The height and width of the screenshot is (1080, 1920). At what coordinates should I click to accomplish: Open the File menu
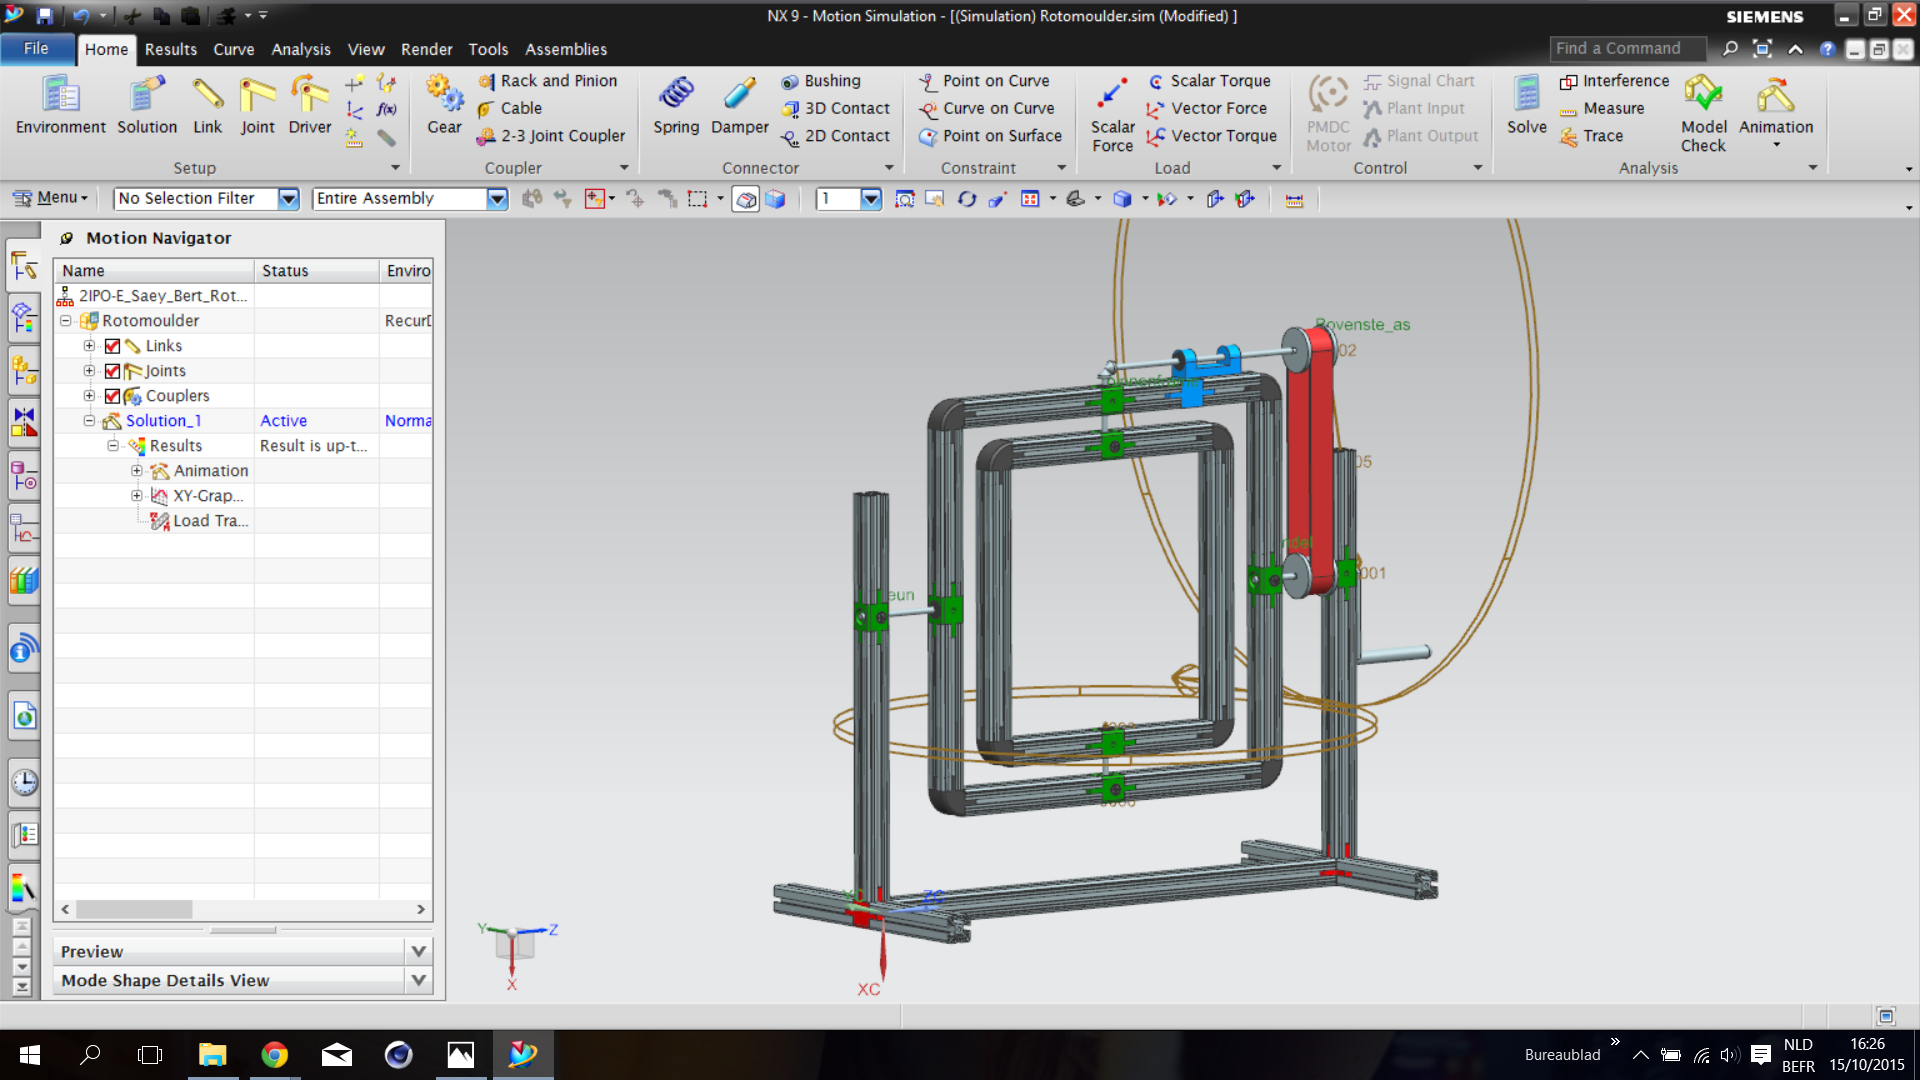tap(36, 48)
